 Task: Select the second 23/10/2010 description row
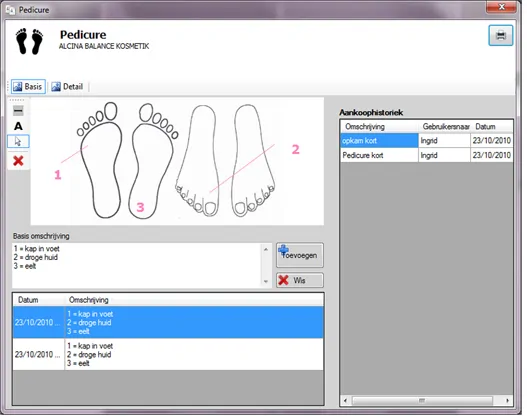(168, 355)
